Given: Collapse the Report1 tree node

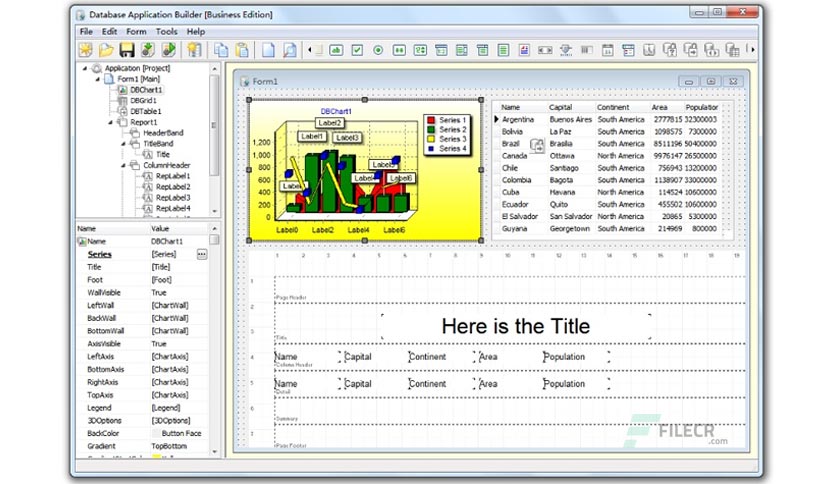Looking at the screenshot, I should click(111, 123).
